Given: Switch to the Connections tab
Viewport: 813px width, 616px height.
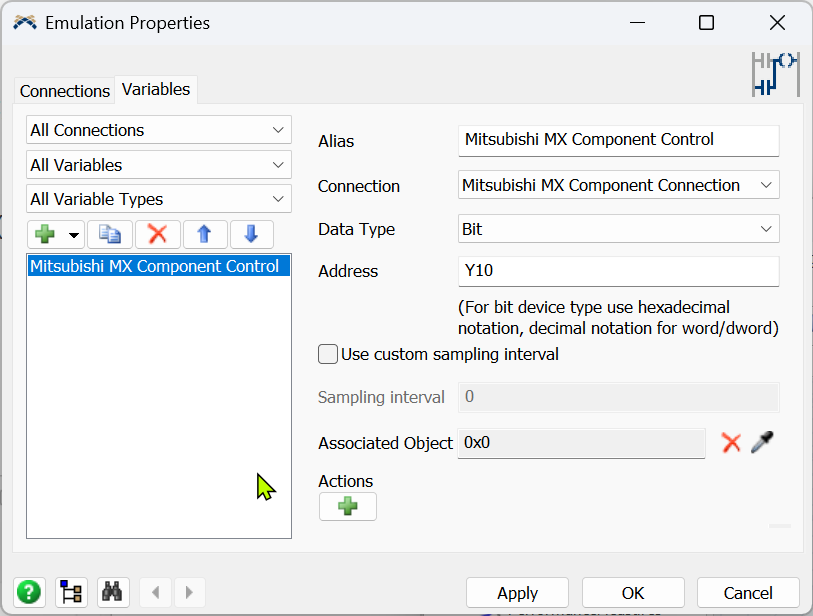Looking at the screenshot, I should (65, 91).
